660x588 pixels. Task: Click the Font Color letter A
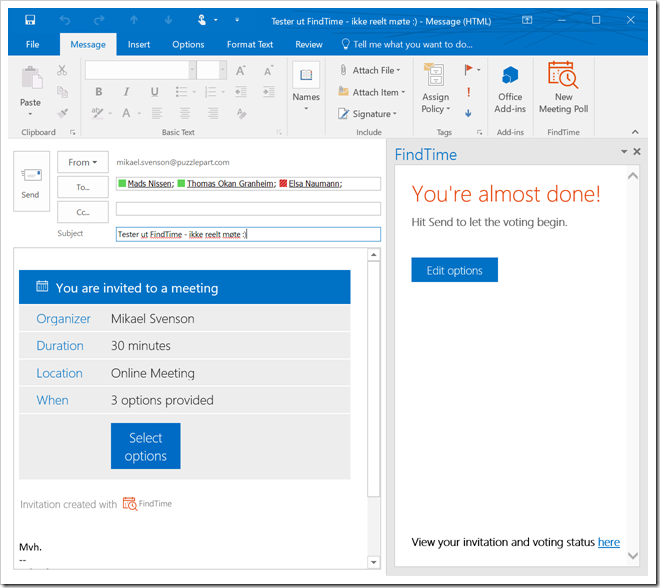(126, 112)
